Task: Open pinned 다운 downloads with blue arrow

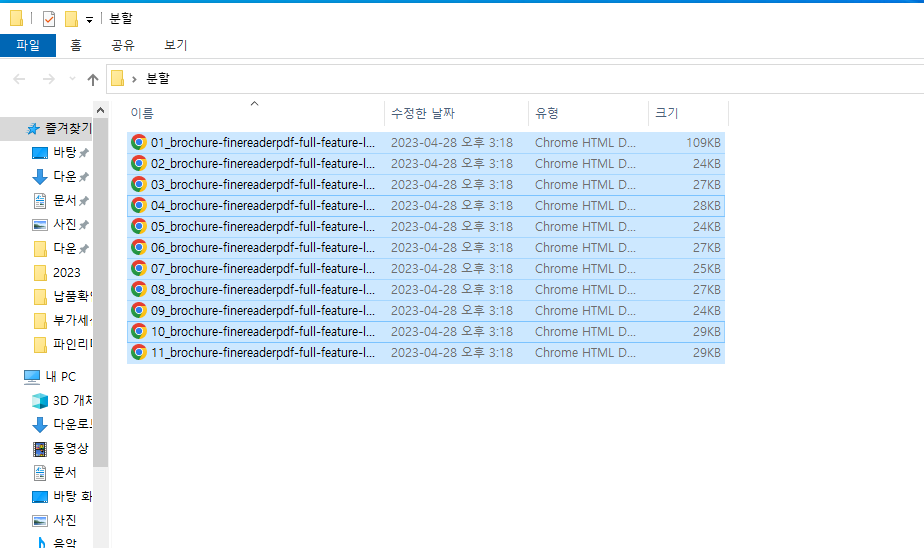Action: coord(59,177)
